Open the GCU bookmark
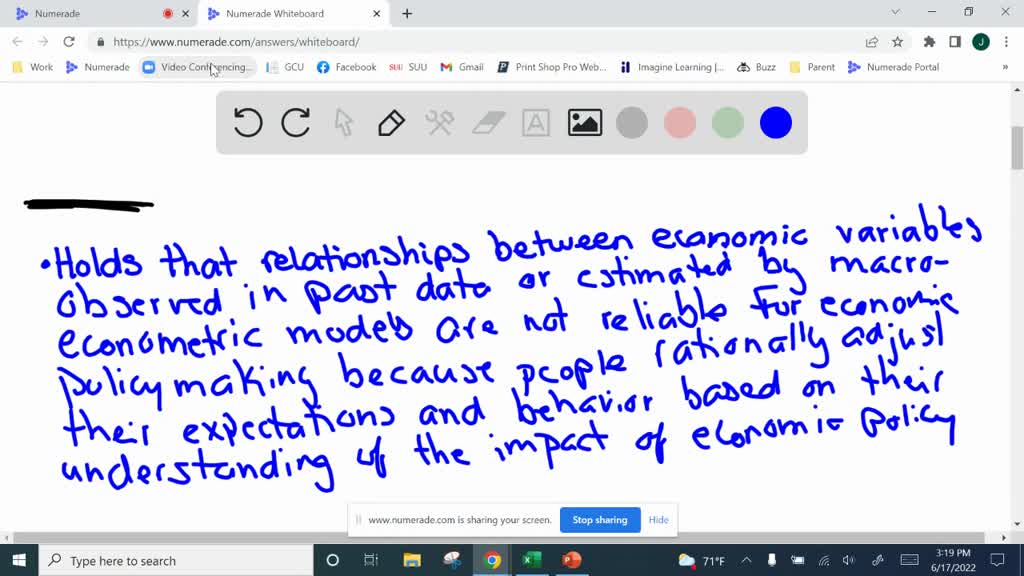 285,67
